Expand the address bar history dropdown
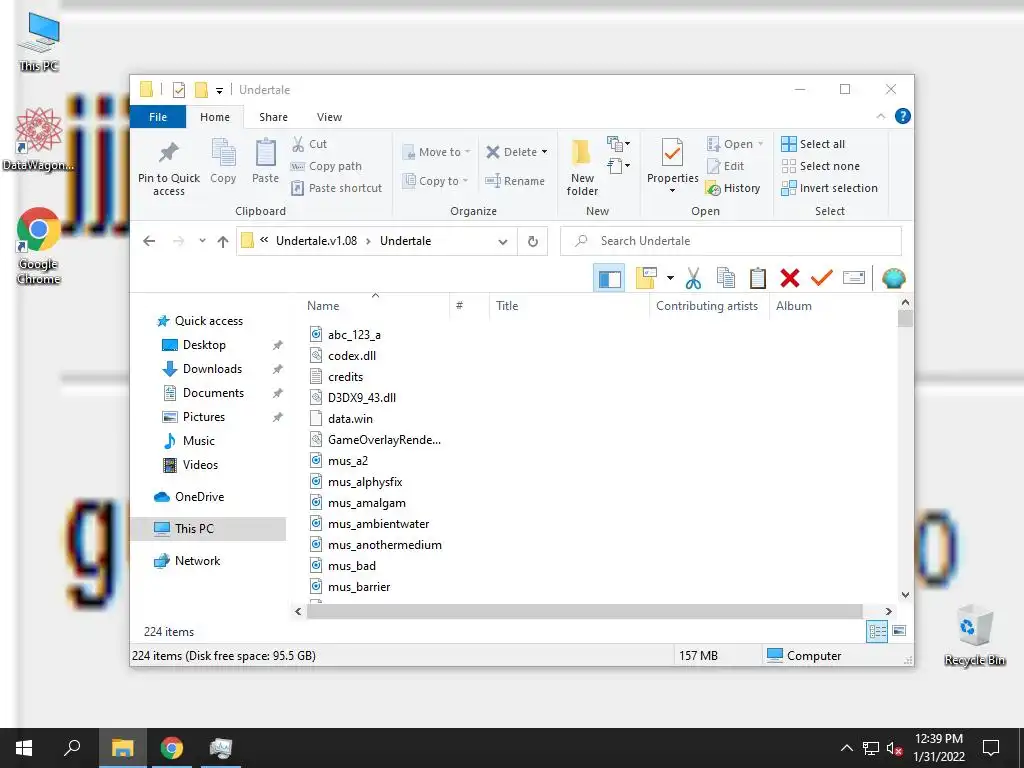 point(503,242)
